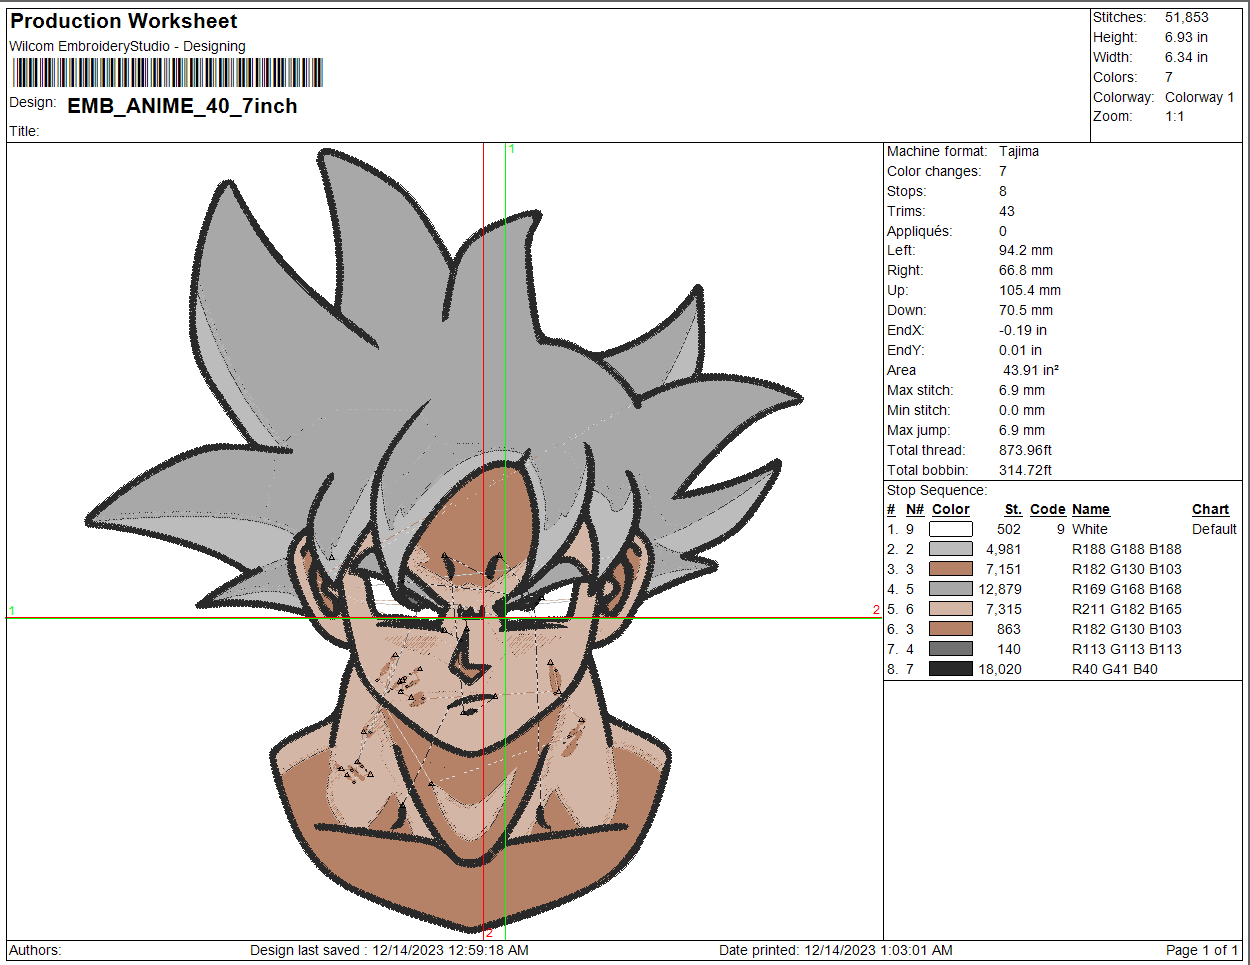Click the Left value "94.2 mm"

1026,250
